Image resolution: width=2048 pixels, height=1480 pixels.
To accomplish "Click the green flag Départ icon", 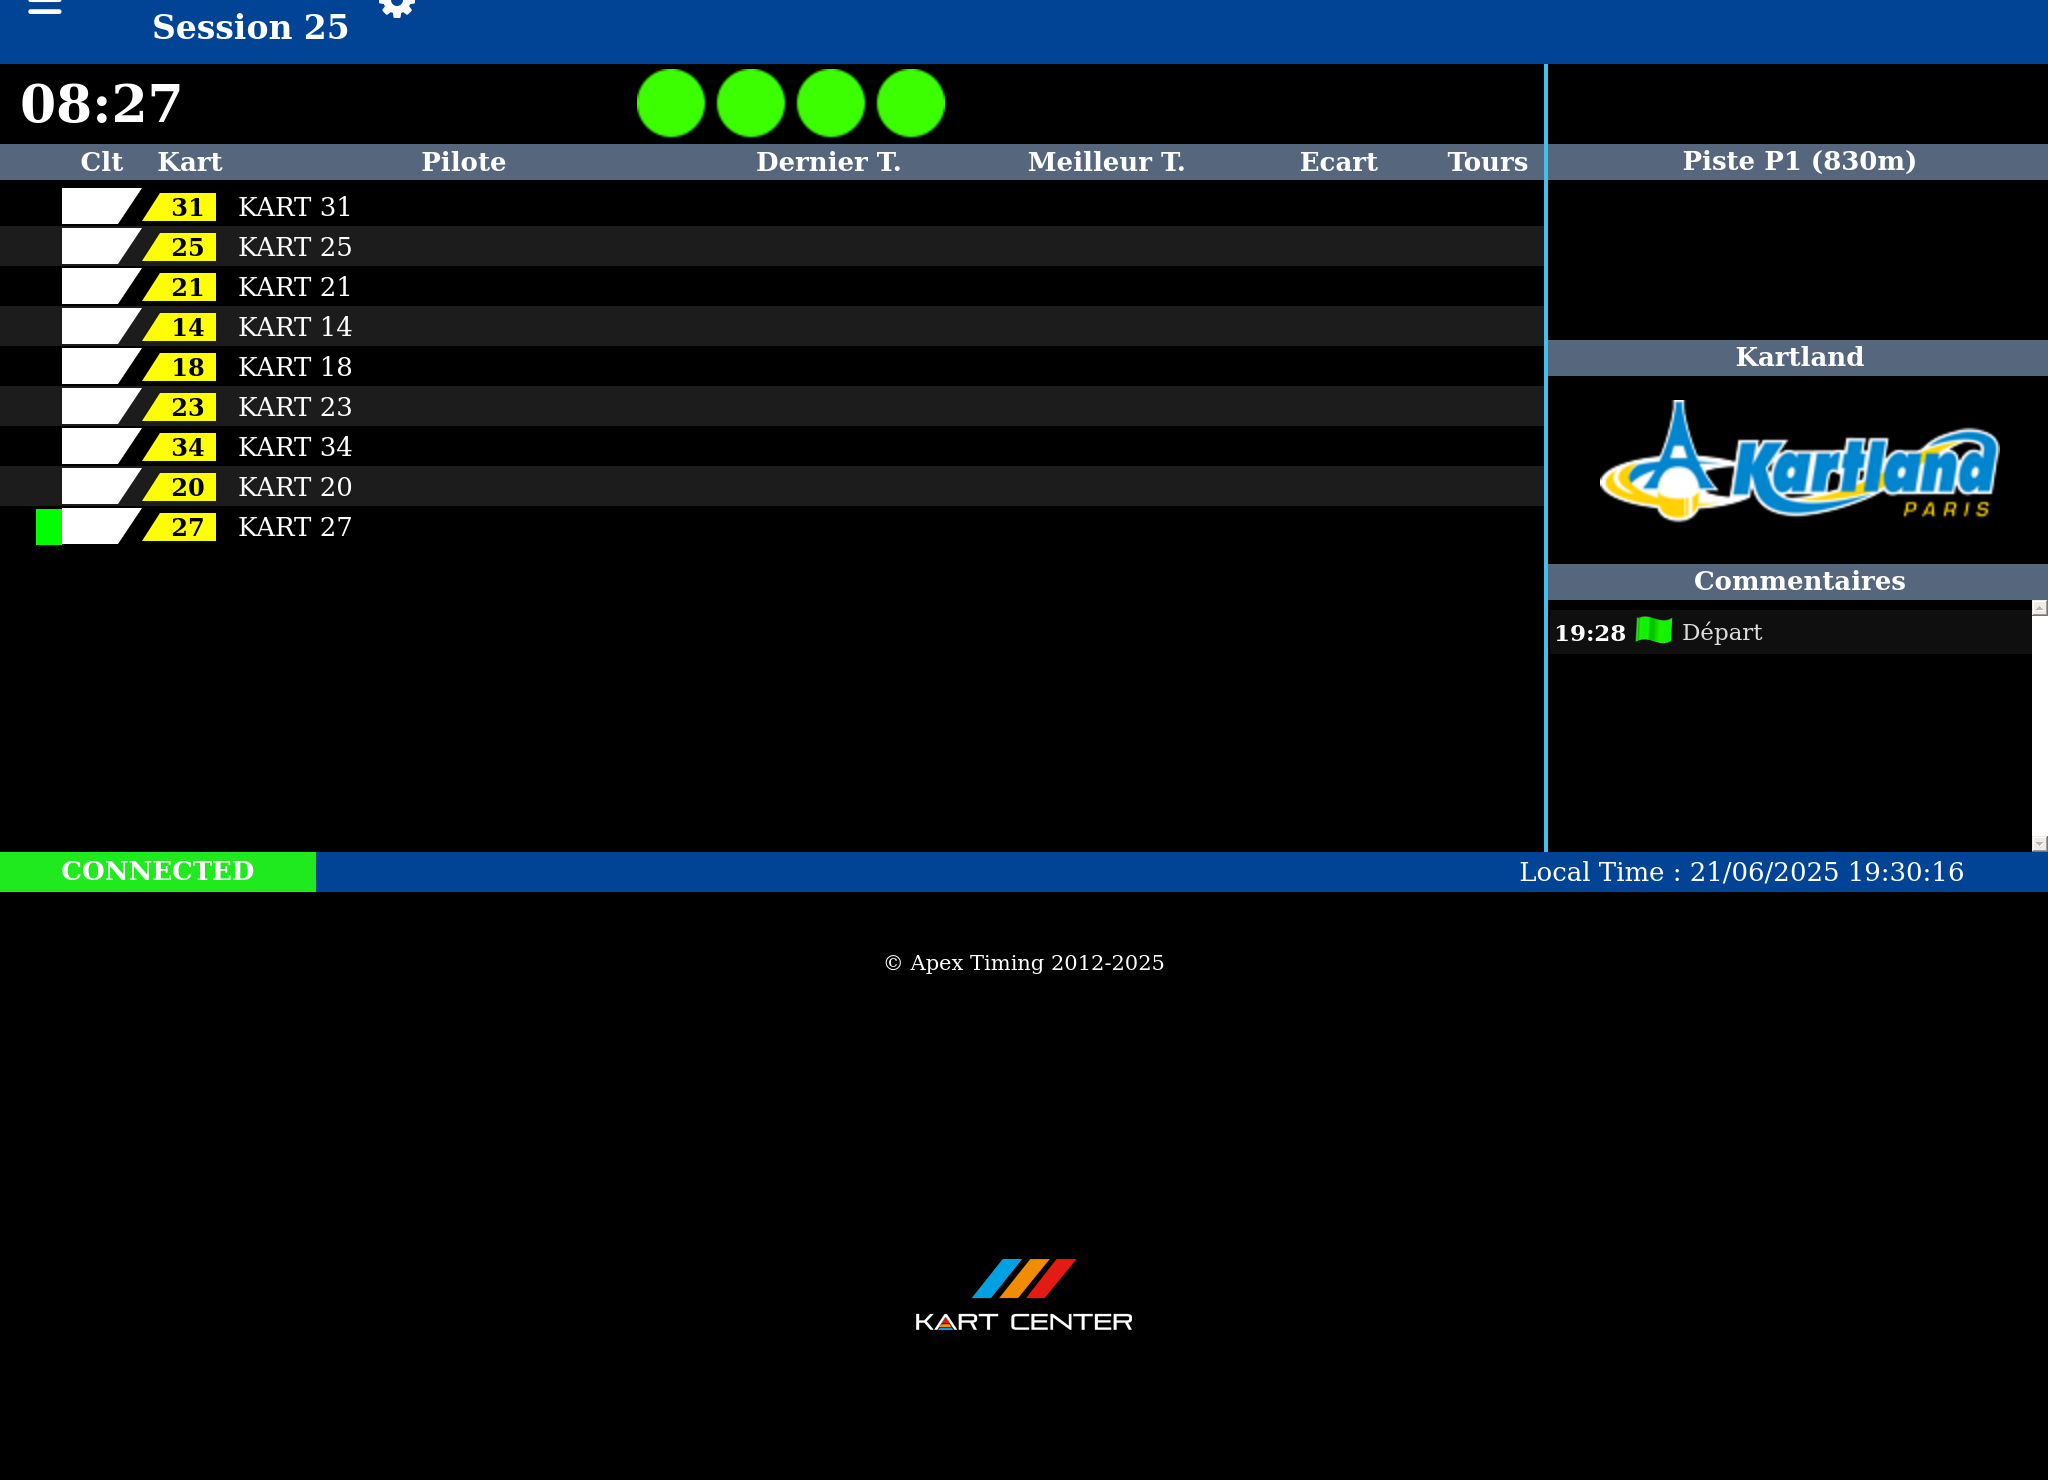I will point(1653,631).
